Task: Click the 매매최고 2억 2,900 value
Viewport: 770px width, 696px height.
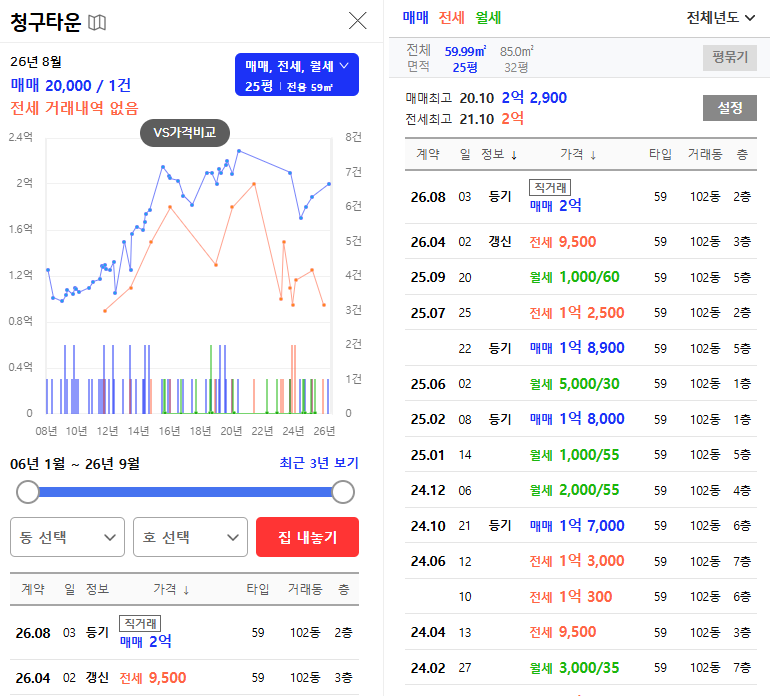Action: click(x=534, y=98)
